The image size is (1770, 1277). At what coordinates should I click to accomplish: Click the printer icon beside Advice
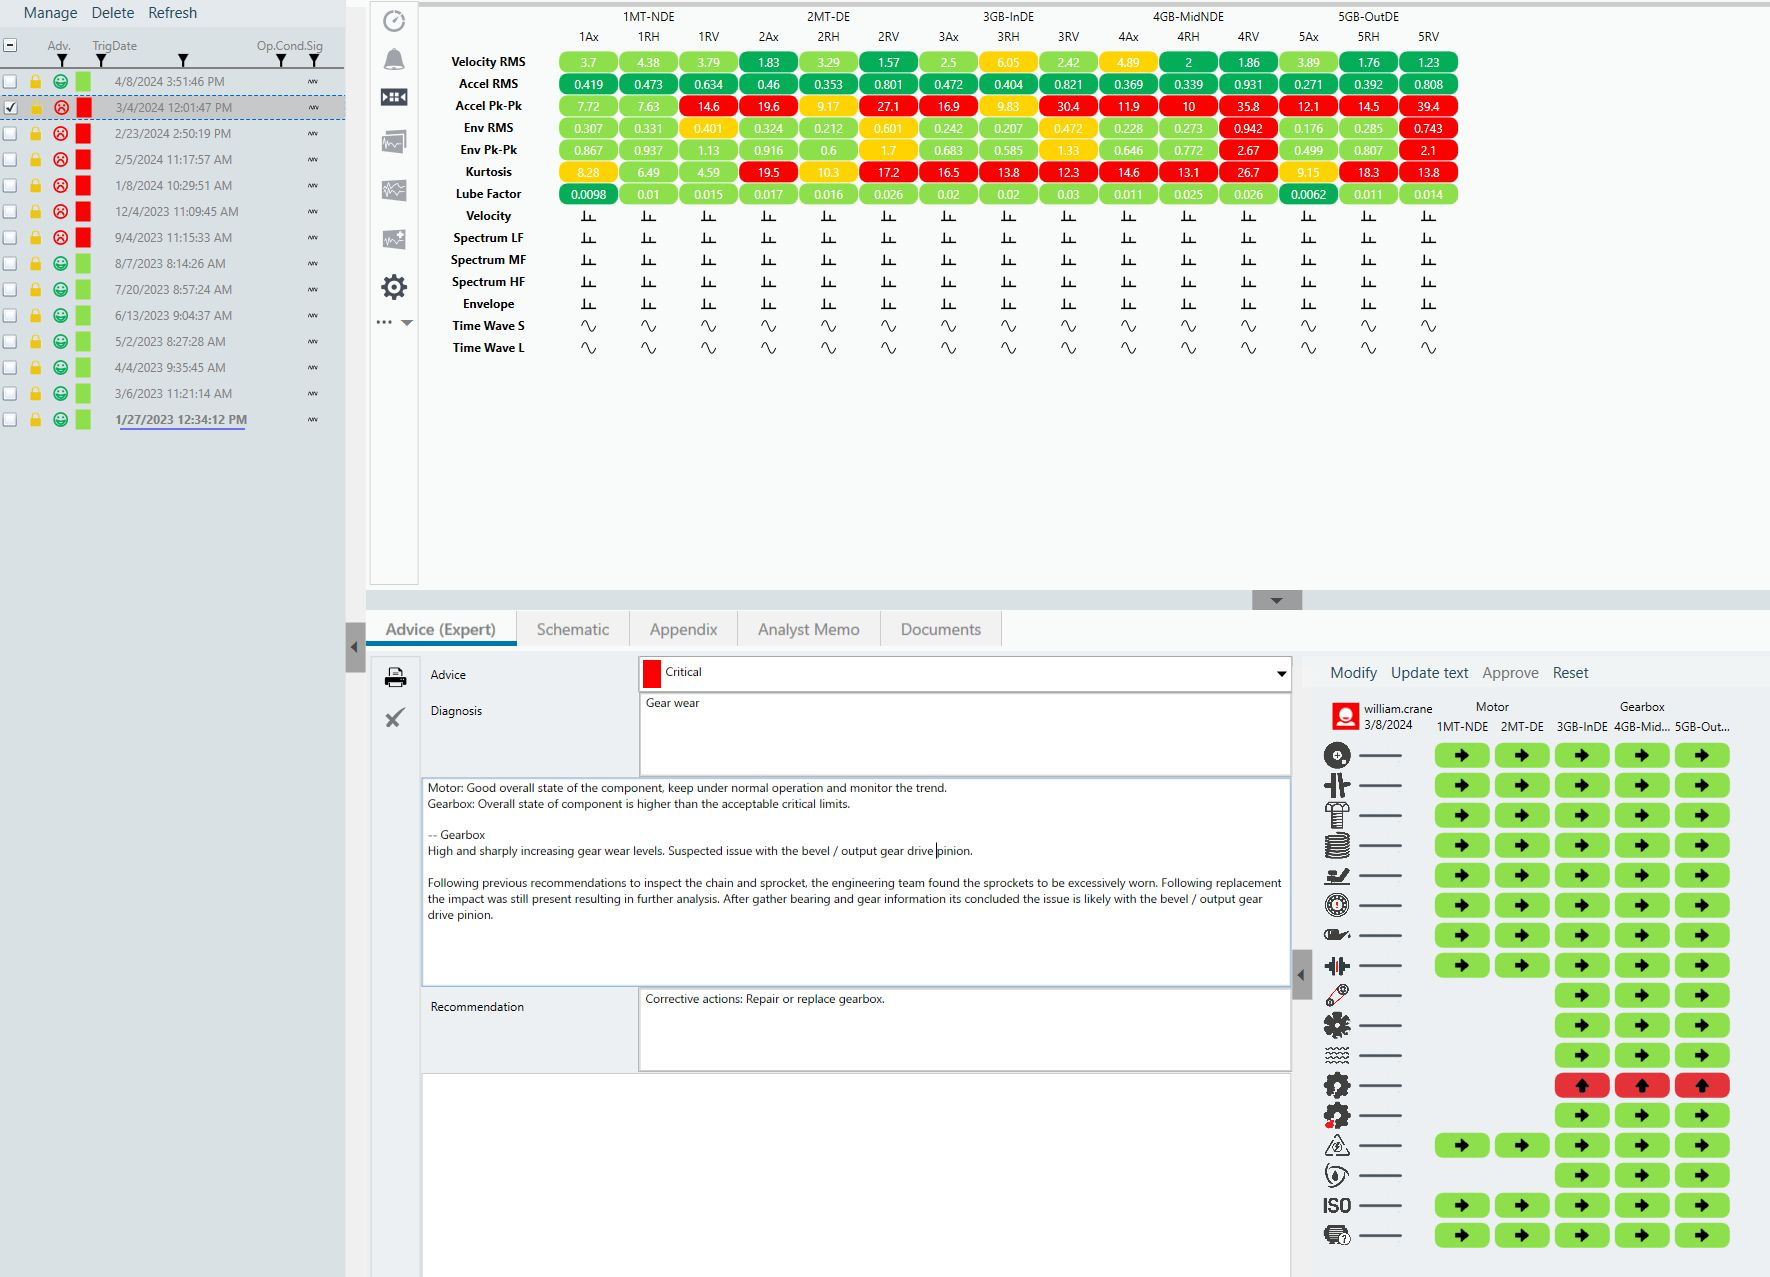pyautogui.click(x=395, y=677)
